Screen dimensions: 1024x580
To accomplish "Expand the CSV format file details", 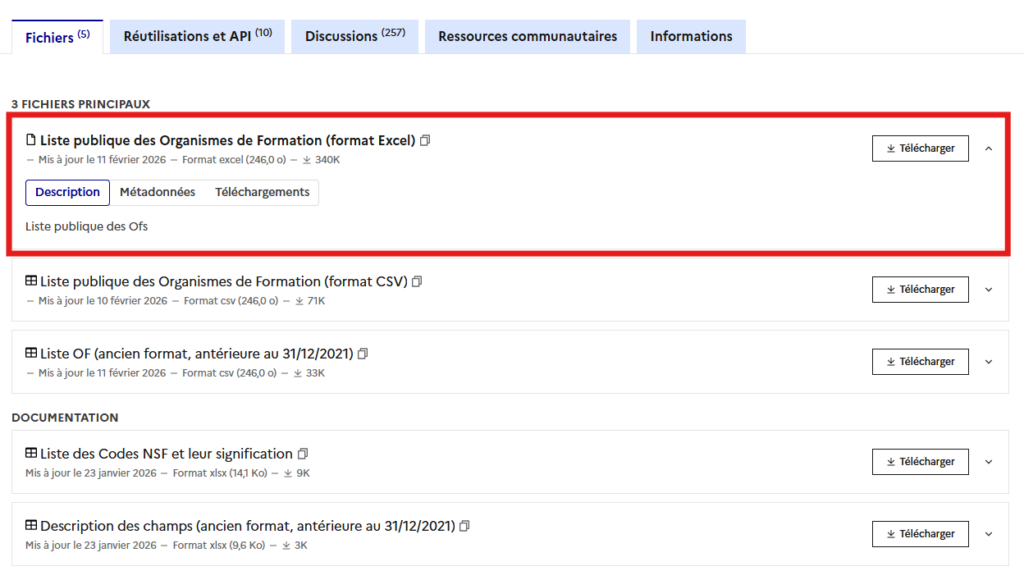I will click(988, 290).
